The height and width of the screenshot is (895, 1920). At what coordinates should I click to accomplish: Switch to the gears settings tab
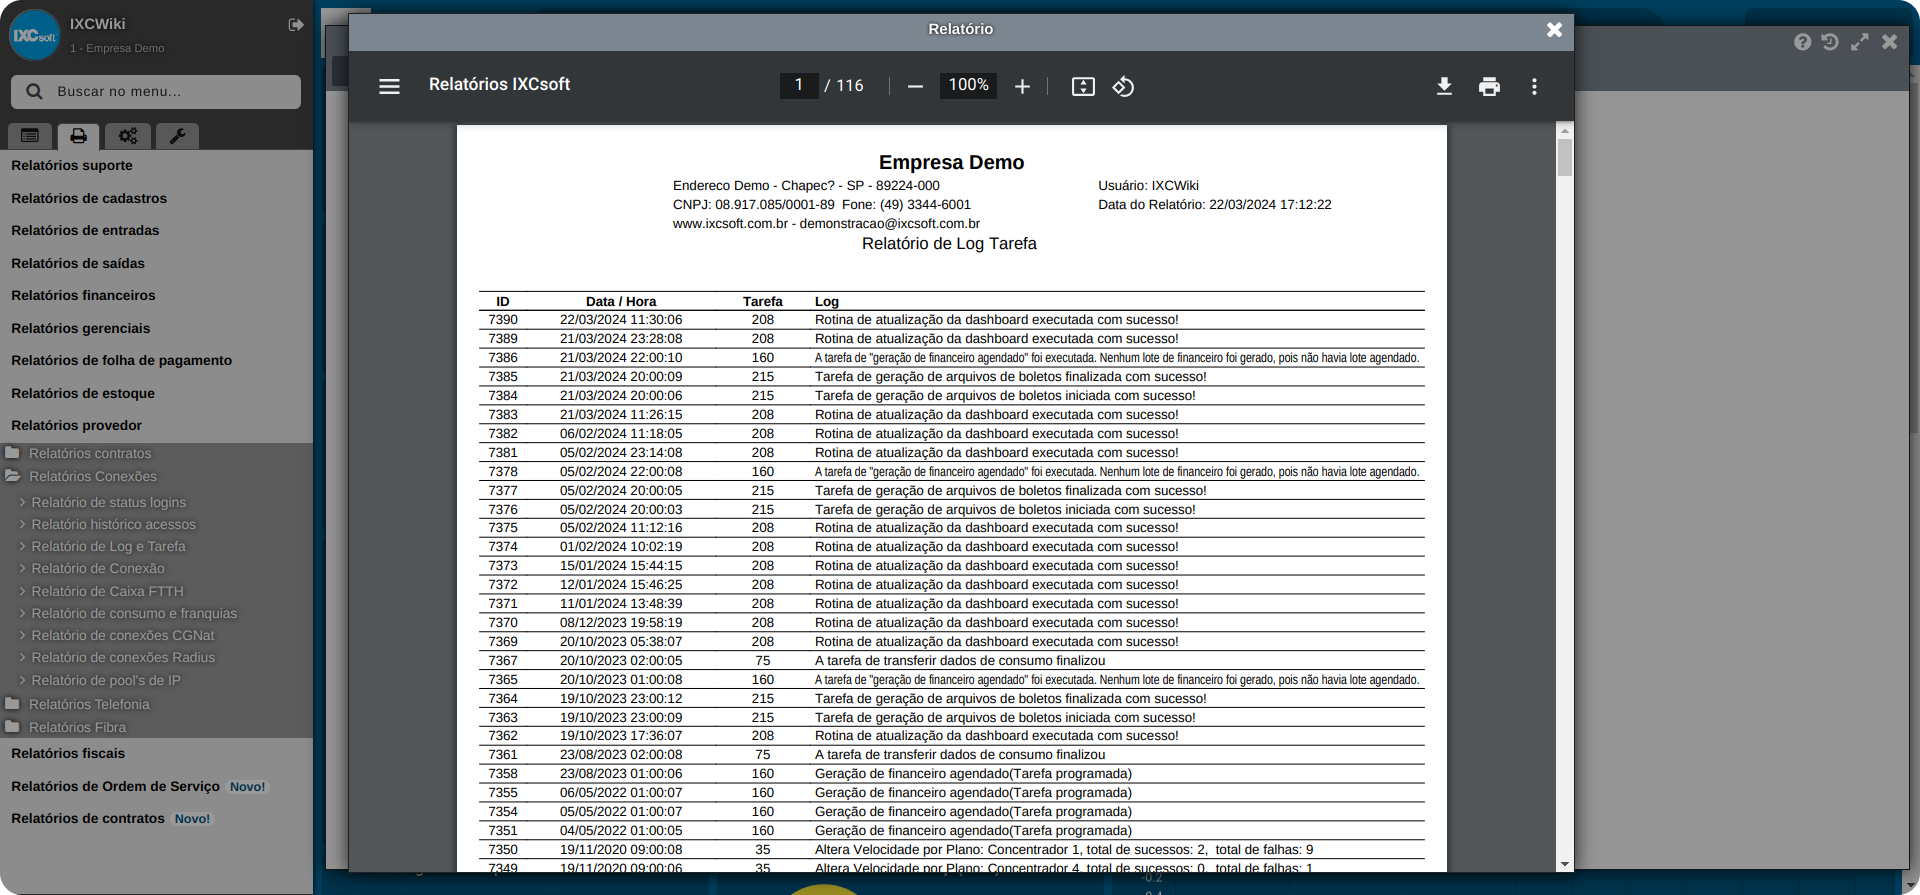point(128,136)
